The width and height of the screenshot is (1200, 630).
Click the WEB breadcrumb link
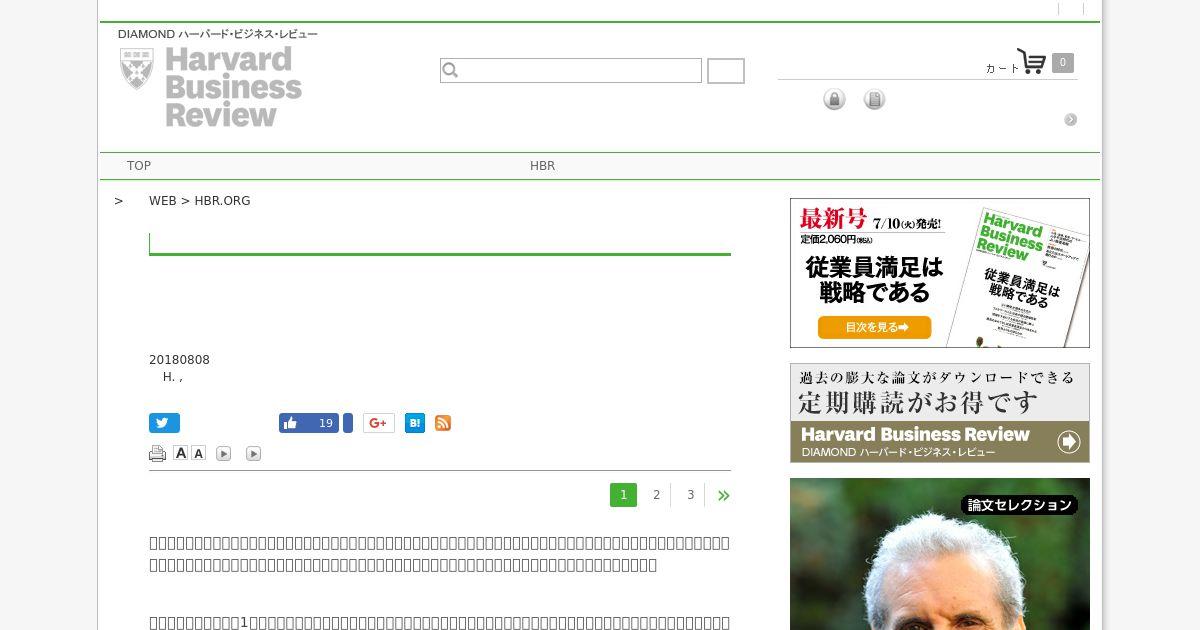point(163,201)
